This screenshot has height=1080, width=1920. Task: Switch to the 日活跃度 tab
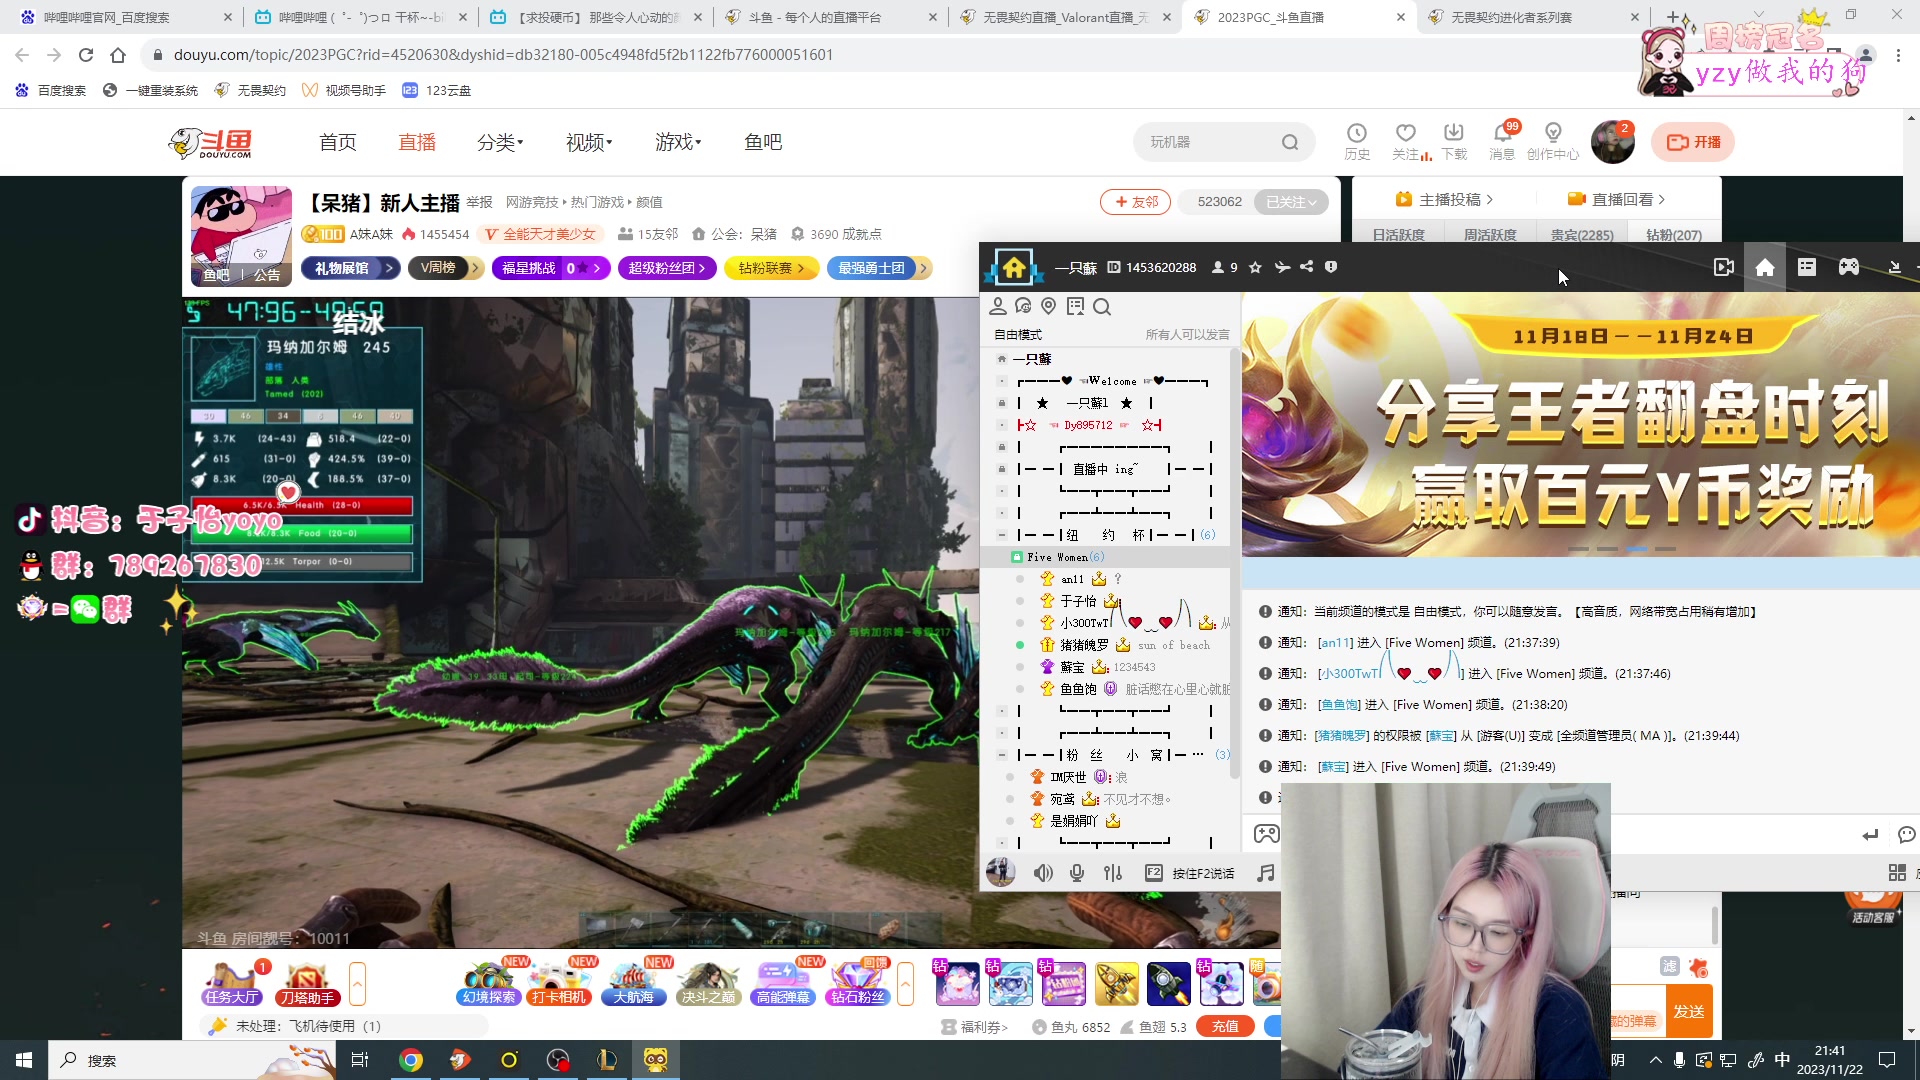[1399, 235]
